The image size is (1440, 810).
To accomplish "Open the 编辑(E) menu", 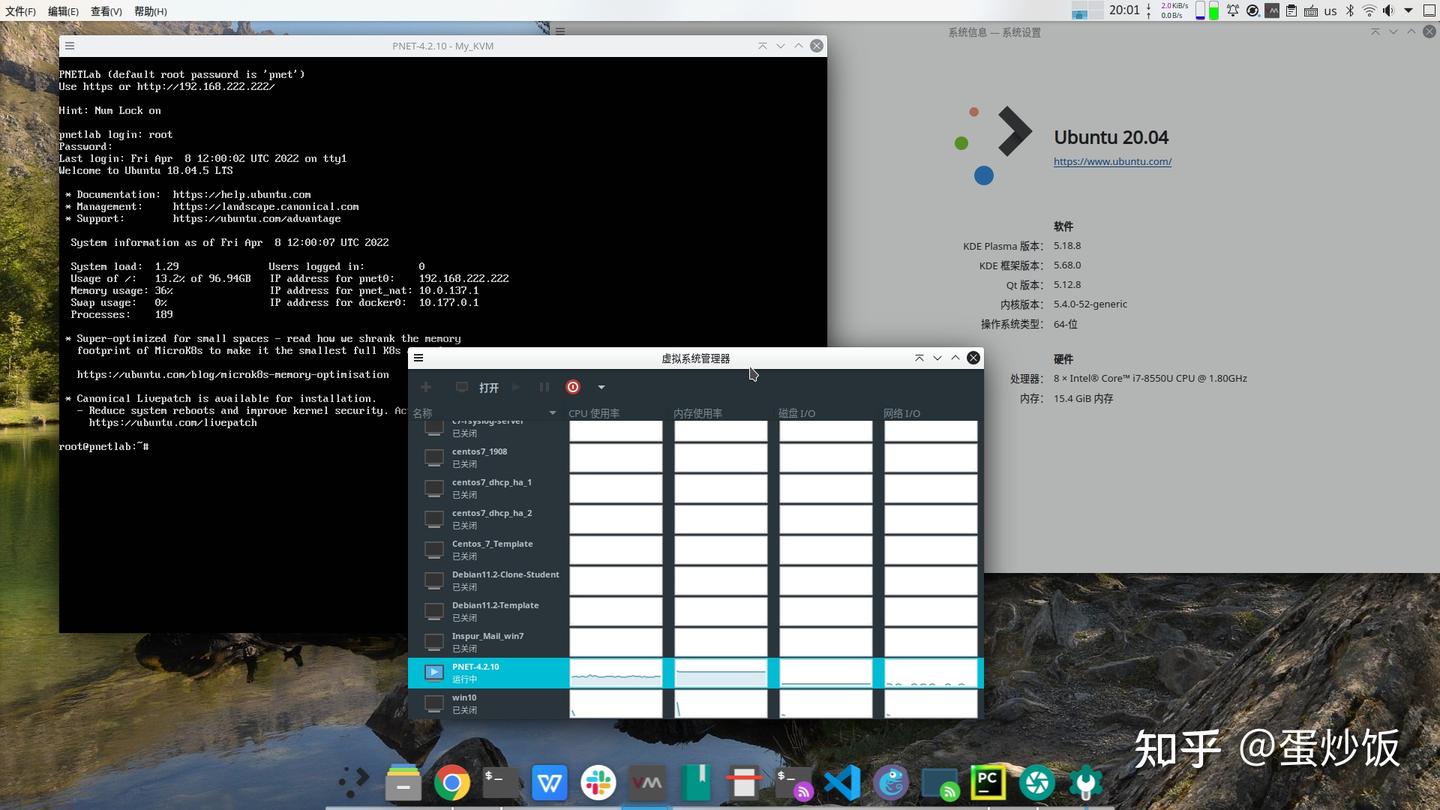I will coord(63,11).
